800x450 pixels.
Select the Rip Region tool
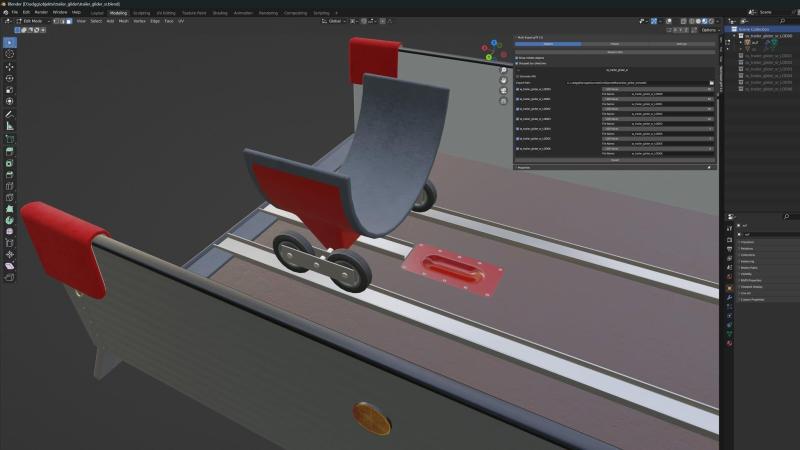(x=10, y=278)
